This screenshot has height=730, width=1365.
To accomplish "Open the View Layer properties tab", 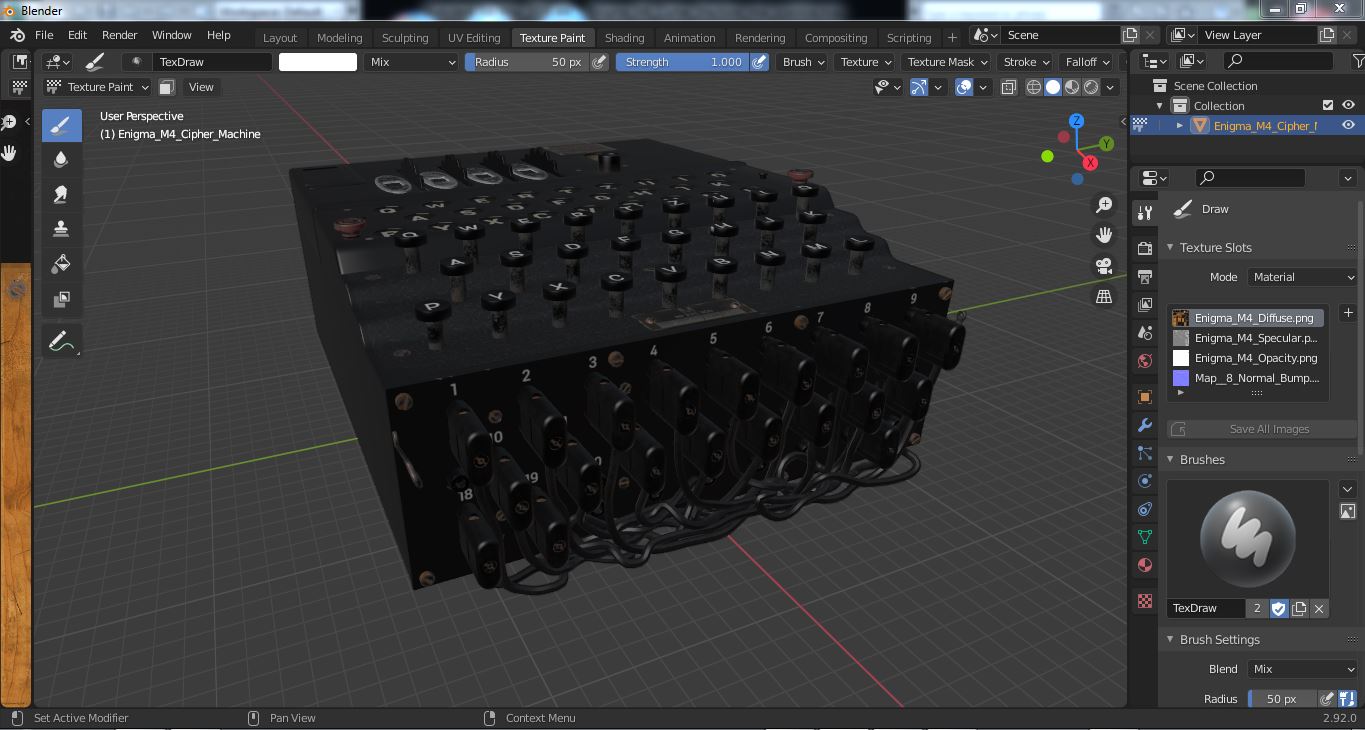I will [1145, 304].
